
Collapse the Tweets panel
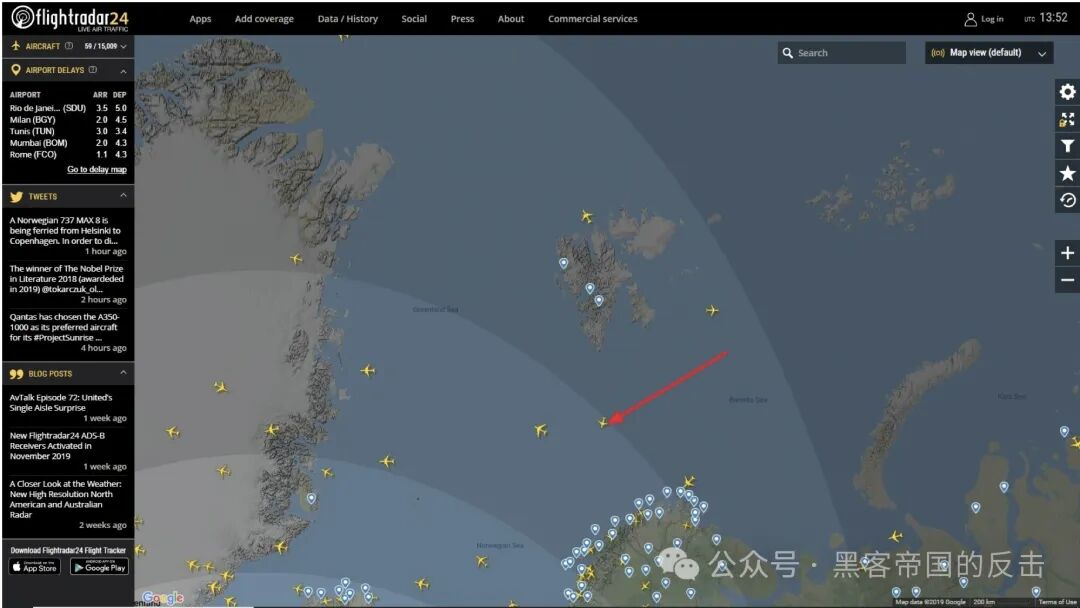click(x=123, y=196)
